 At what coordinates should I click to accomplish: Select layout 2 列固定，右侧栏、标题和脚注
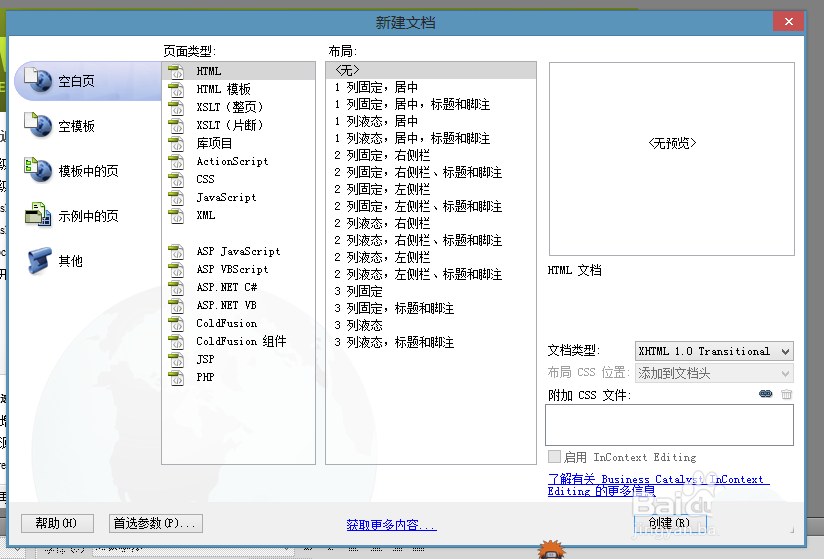pos(431,172)
